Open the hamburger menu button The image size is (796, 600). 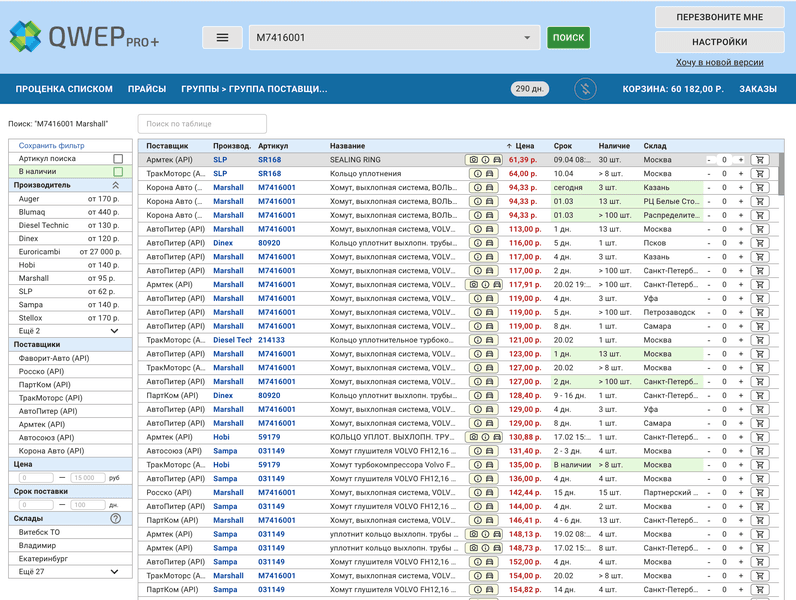(x=222, y=38)
